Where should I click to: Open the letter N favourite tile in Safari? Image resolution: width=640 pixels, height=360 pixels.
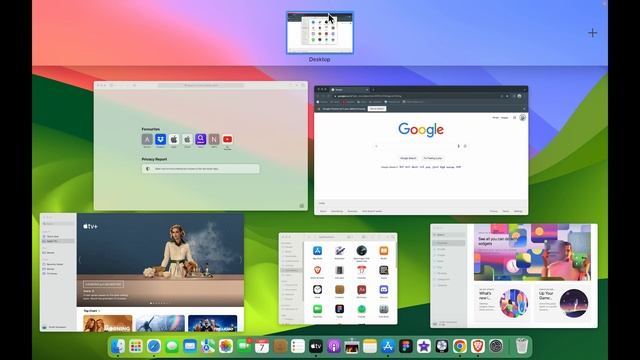click(214, 139)
